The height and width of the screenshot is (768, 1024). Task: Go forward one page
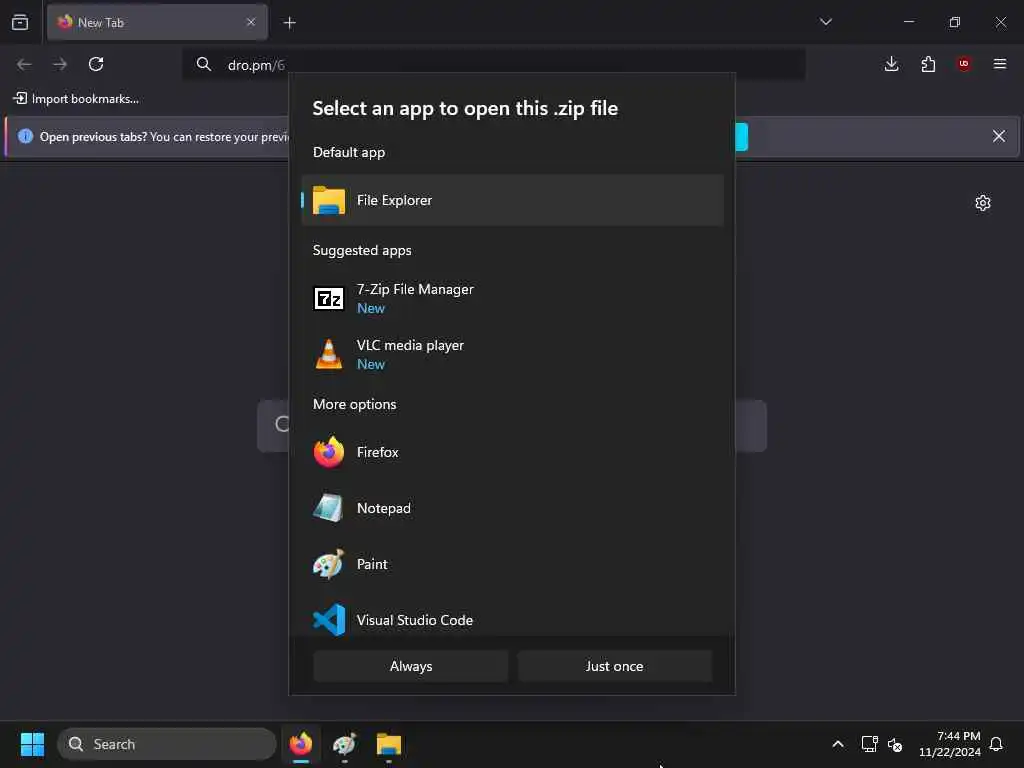[x=60, y=64]
